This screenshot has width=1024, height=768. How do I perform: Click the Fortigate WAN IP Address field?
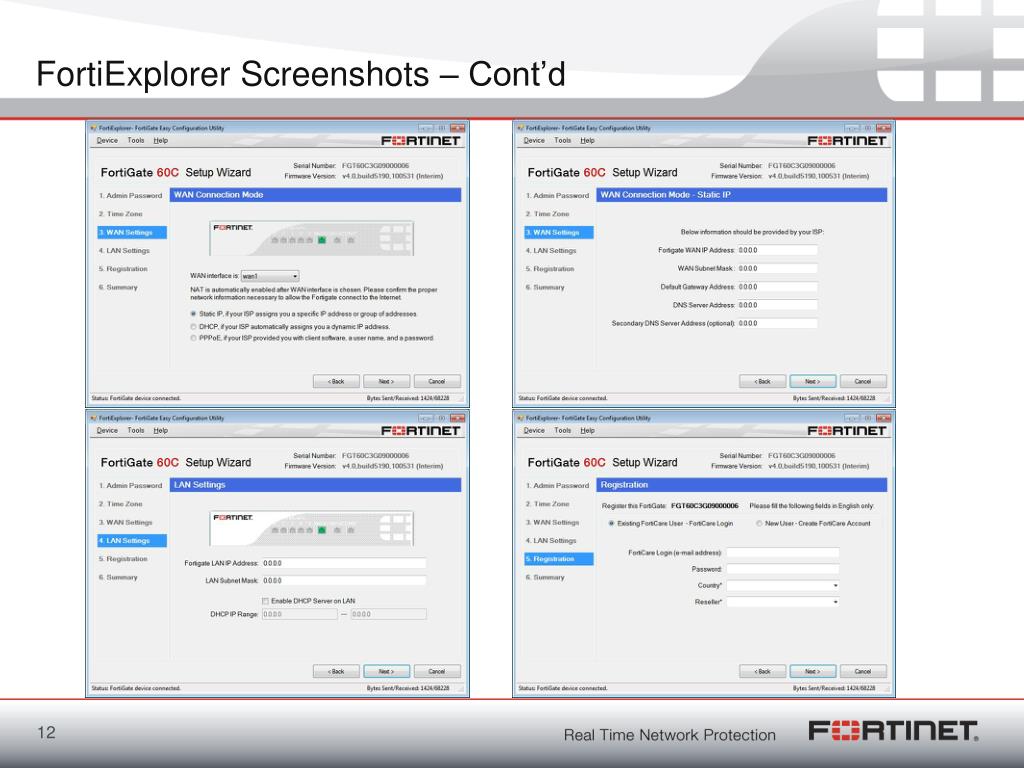tap(777, 250)
